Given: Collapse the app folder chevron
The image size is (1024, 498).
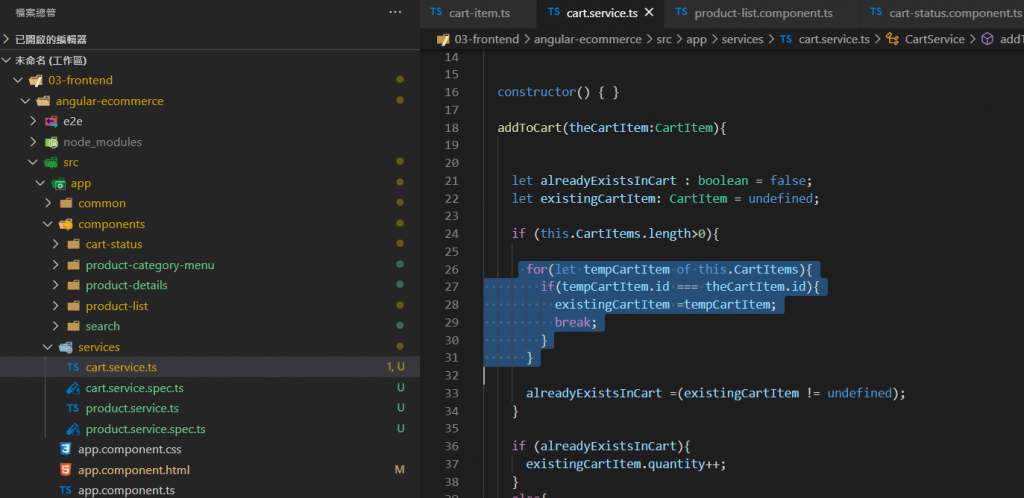Looking at the screenshot, I should click(40, 183).
